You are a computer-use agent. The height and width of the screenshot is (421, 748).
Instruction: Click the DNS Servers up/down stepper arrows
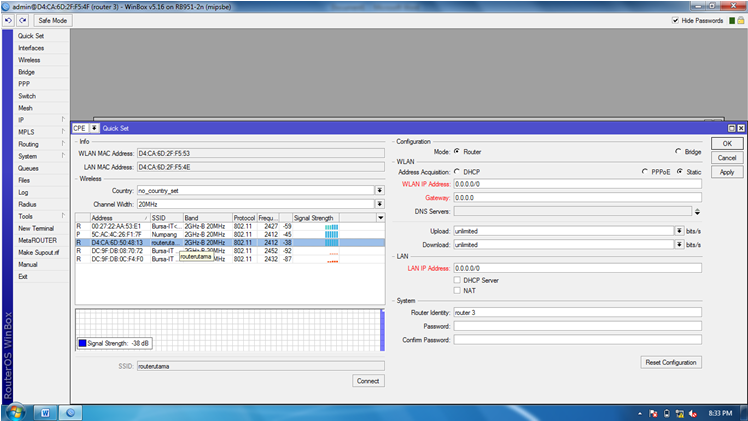(x=697, y=211)
